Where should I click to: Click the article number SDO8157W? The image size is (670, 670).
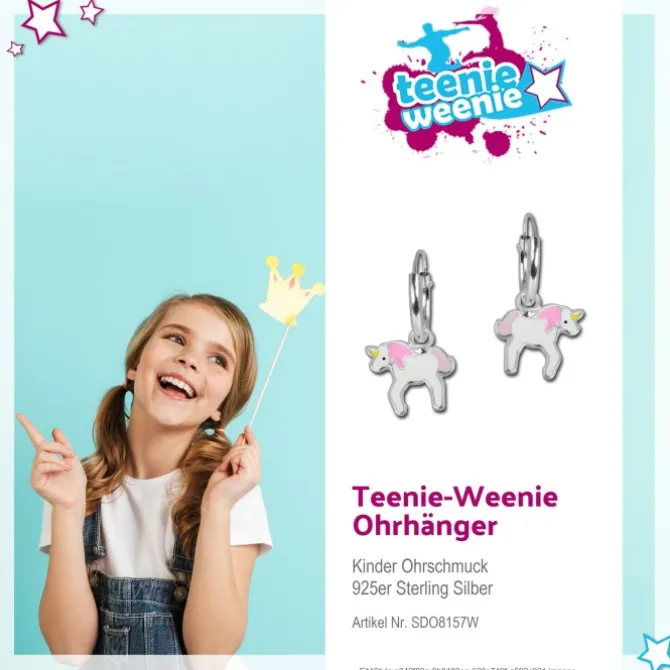[445, 623]
